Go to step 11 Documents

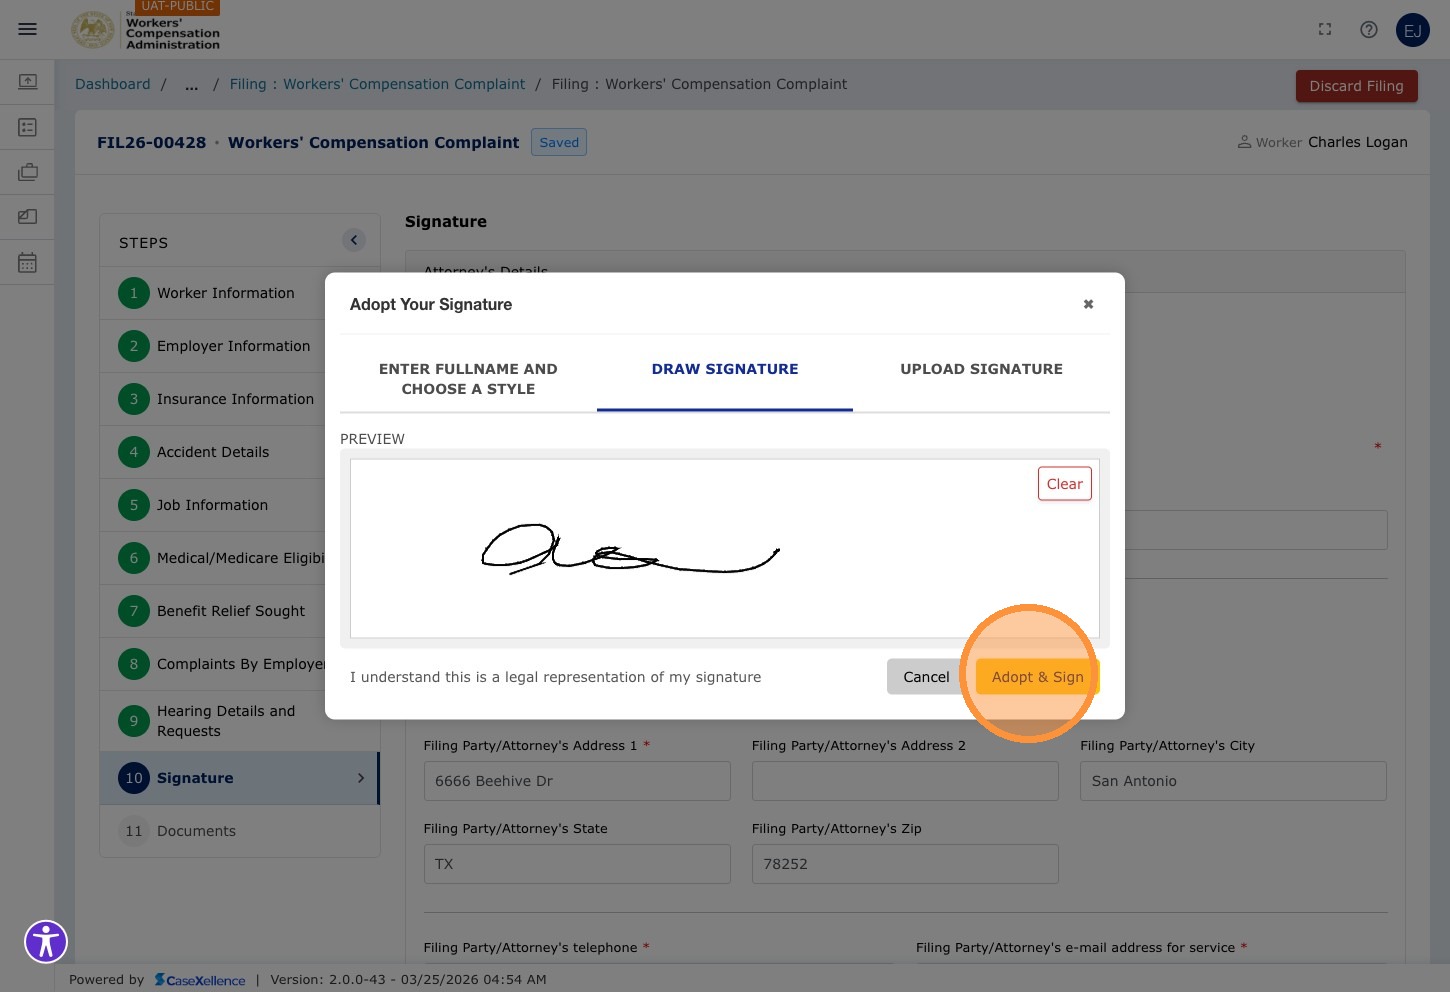240,831
